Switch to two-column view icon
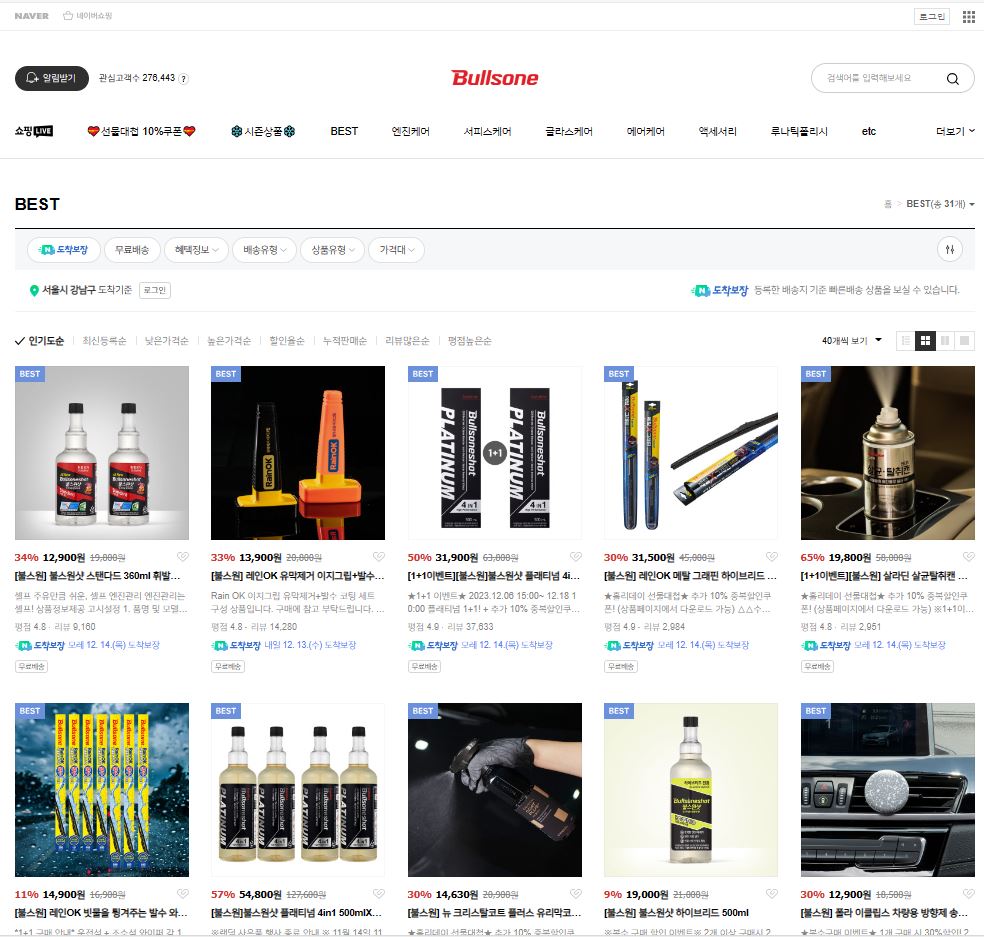 click(x=944, y=341)
